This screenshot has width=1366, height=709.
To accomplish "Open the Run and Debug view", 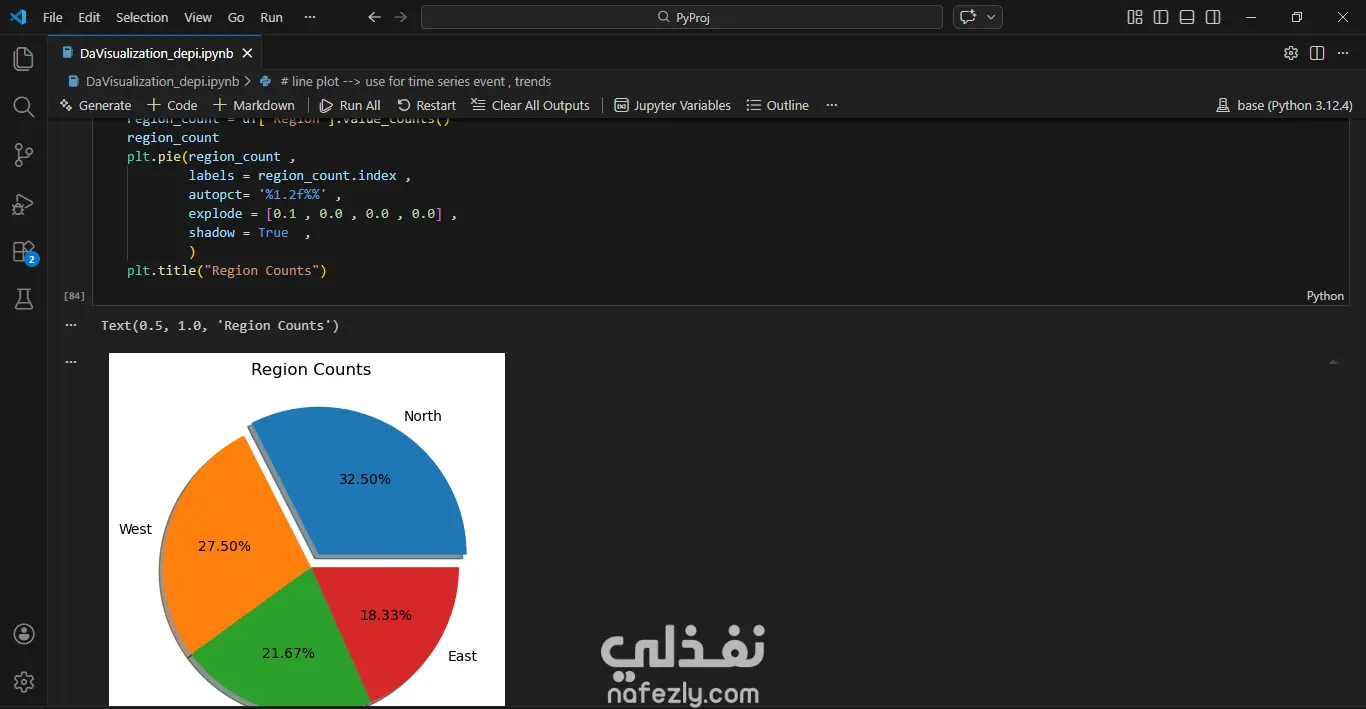I will click(x=23, y=204).
